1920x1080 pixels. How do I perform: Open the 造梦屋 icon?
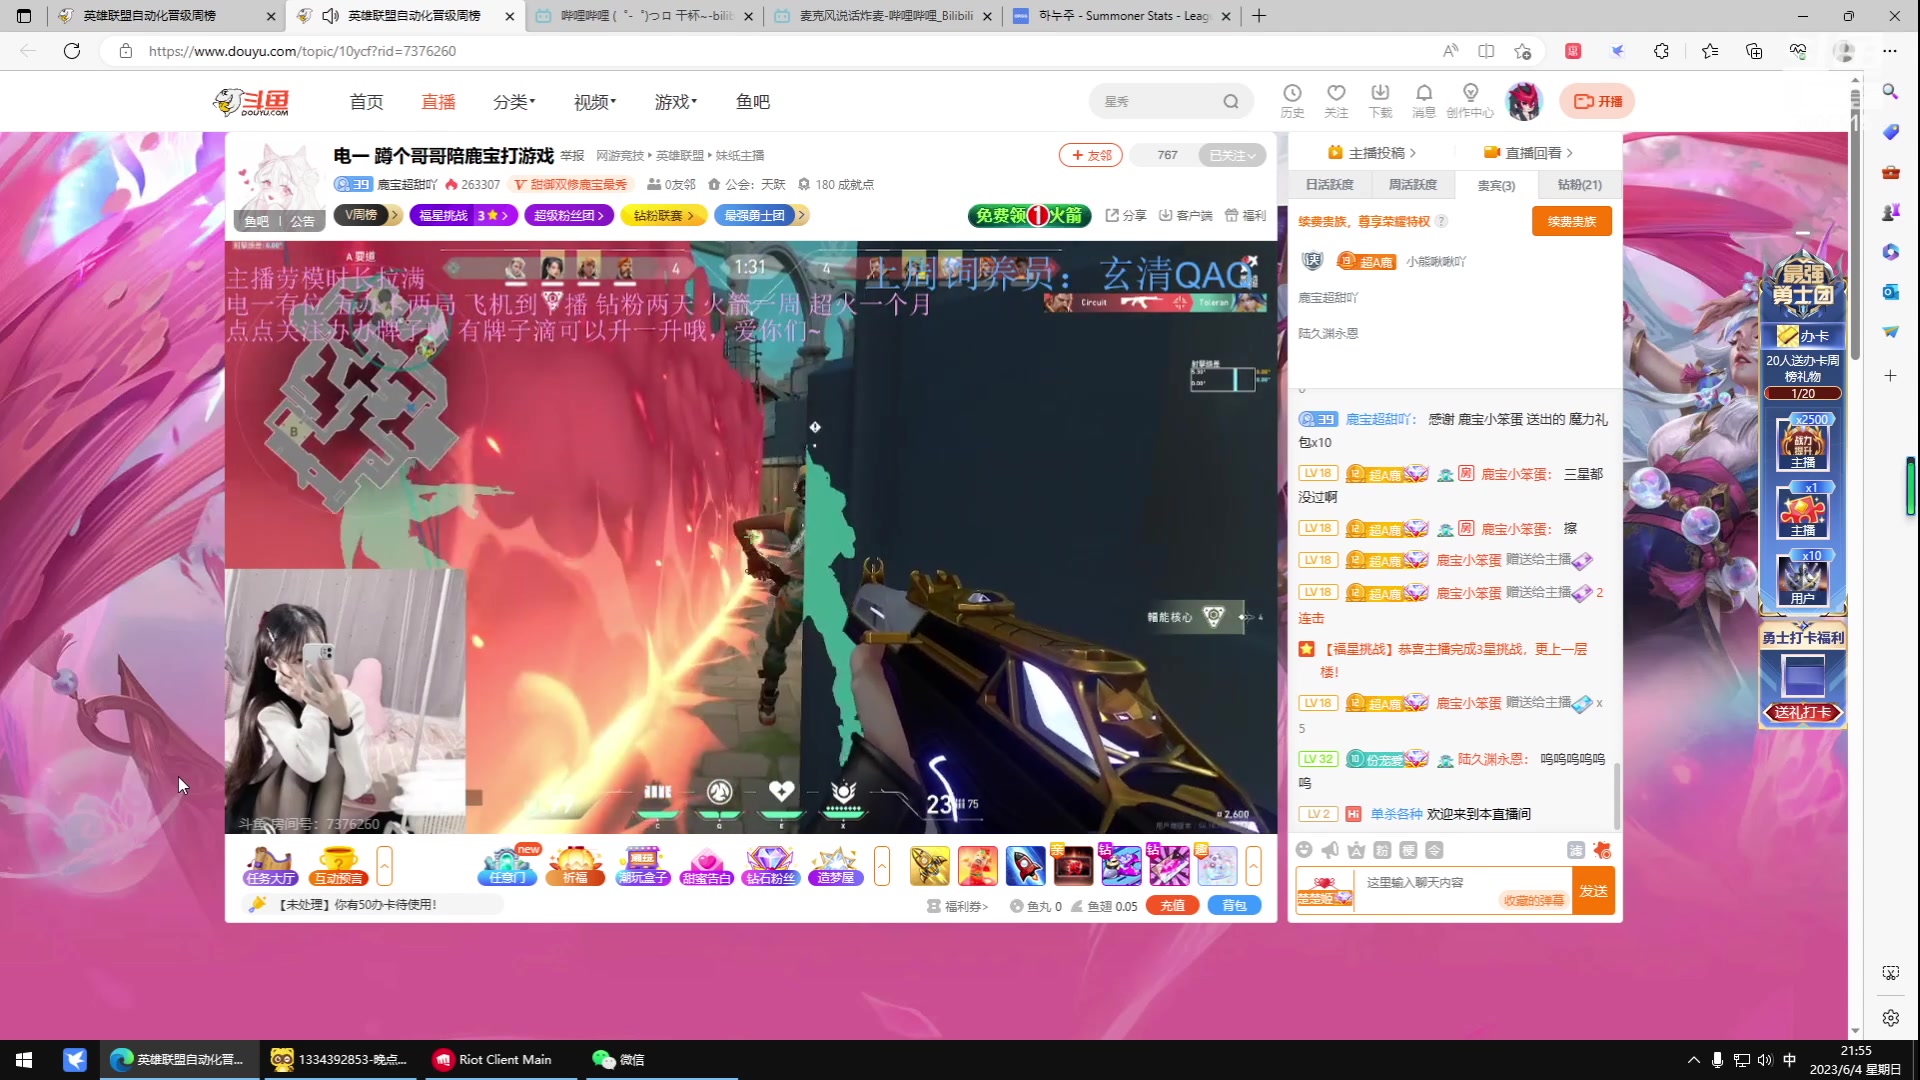tap(835, 866)
